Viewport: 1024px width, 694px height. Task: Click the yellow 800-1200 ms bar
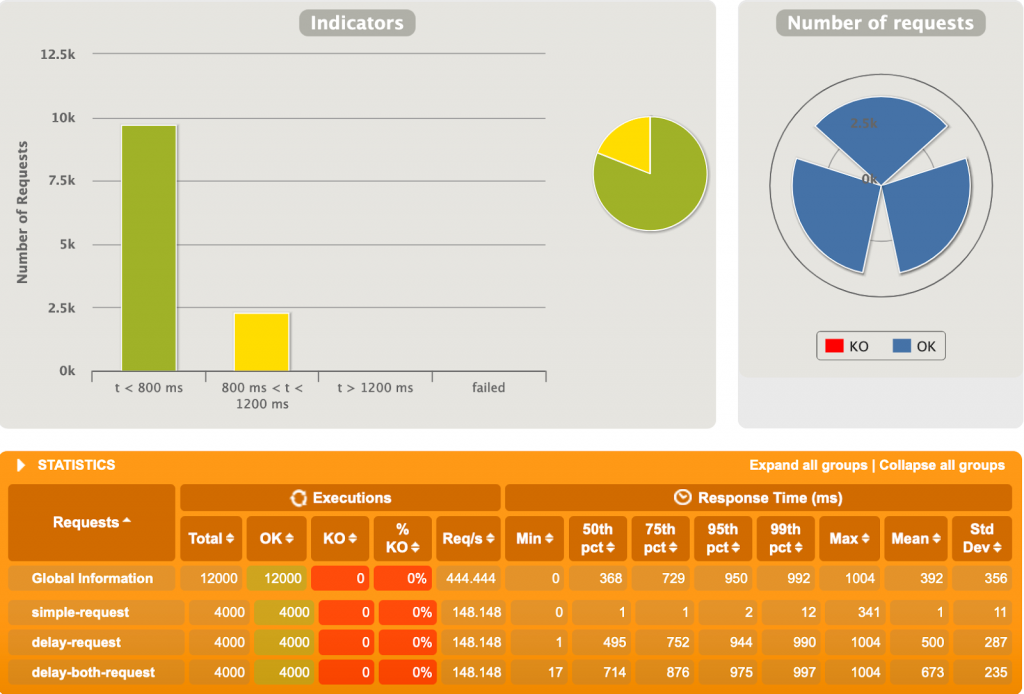pyautogui.click(x=261, y=342)
